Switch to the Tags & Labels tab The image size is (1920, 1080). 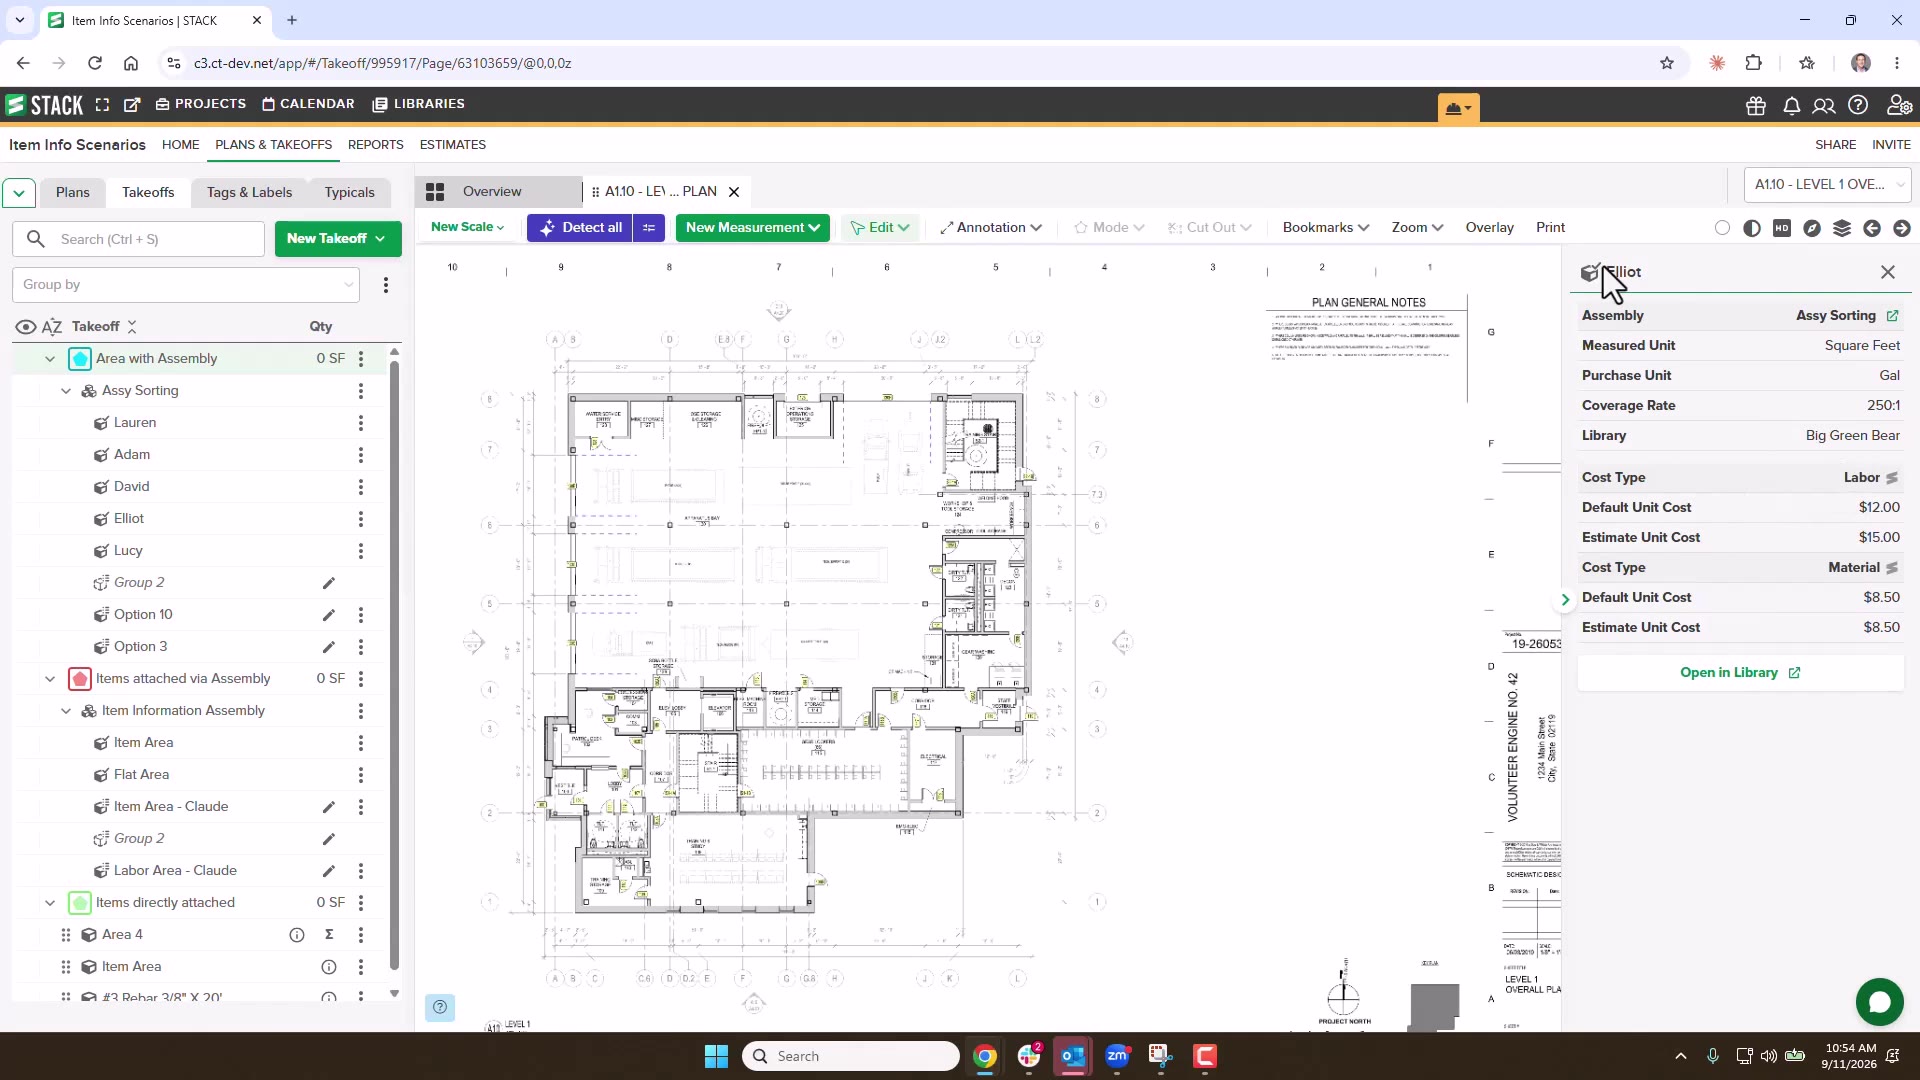tap(250, 193)
